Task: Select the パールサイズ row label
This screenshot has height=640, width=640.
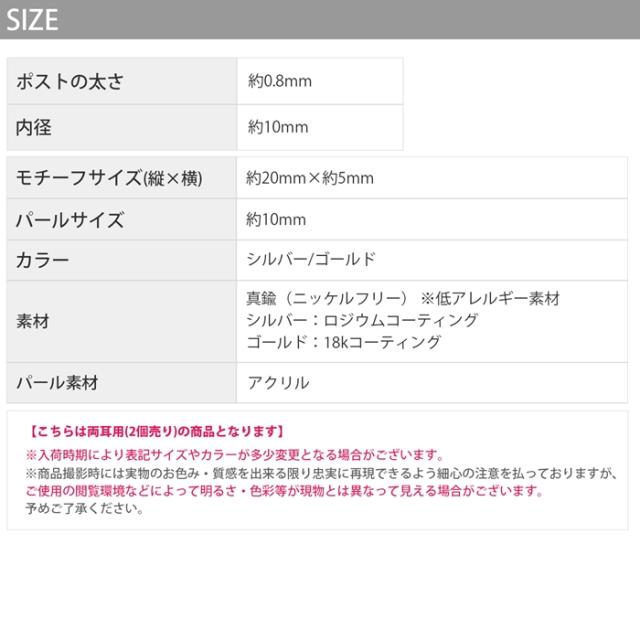Action: click(70, 220)
